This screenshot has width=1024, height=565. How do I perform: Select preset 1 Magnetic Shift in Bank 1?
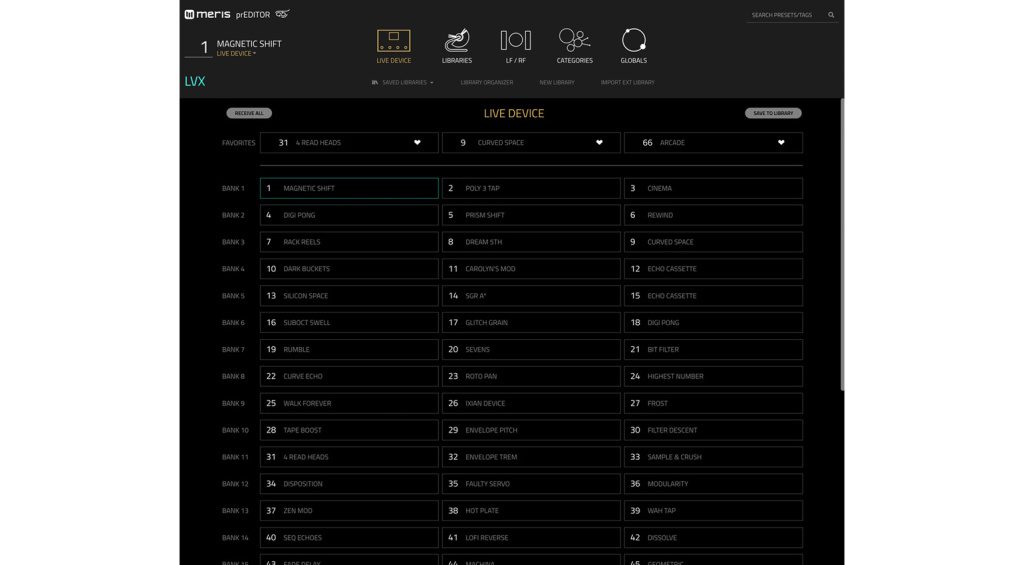click(x=349, y=188)
